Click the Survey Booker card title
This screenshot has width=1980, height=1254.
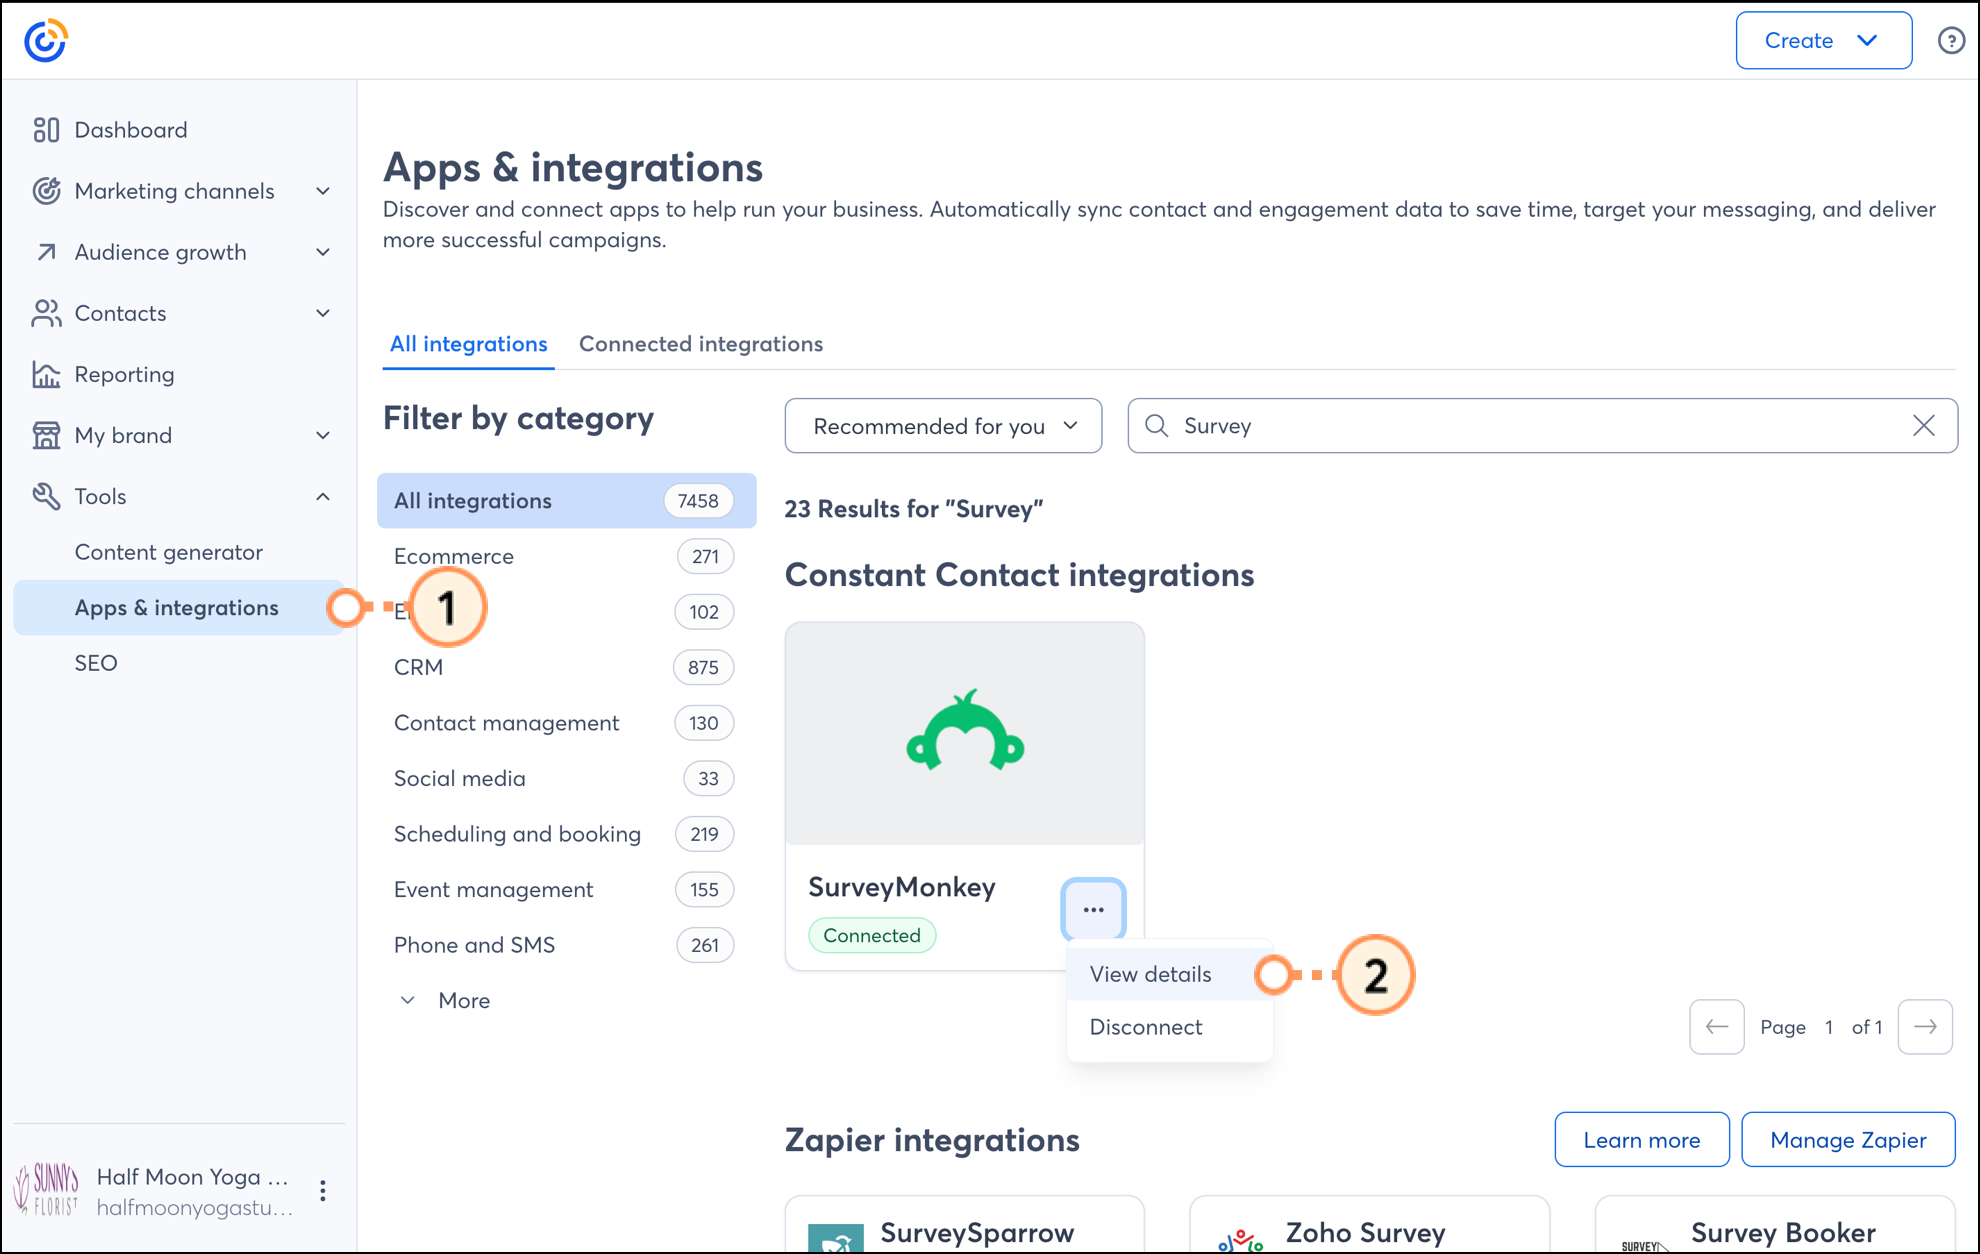click(x=1783, y=1233)
